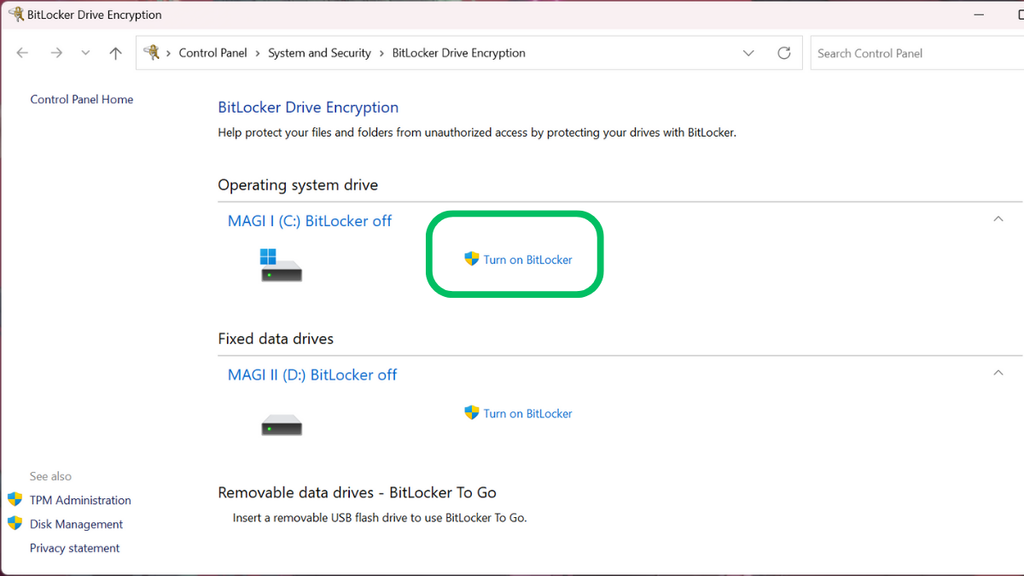
Task: Expand the address bar history dropdown
Action: [x=749, y=53]
